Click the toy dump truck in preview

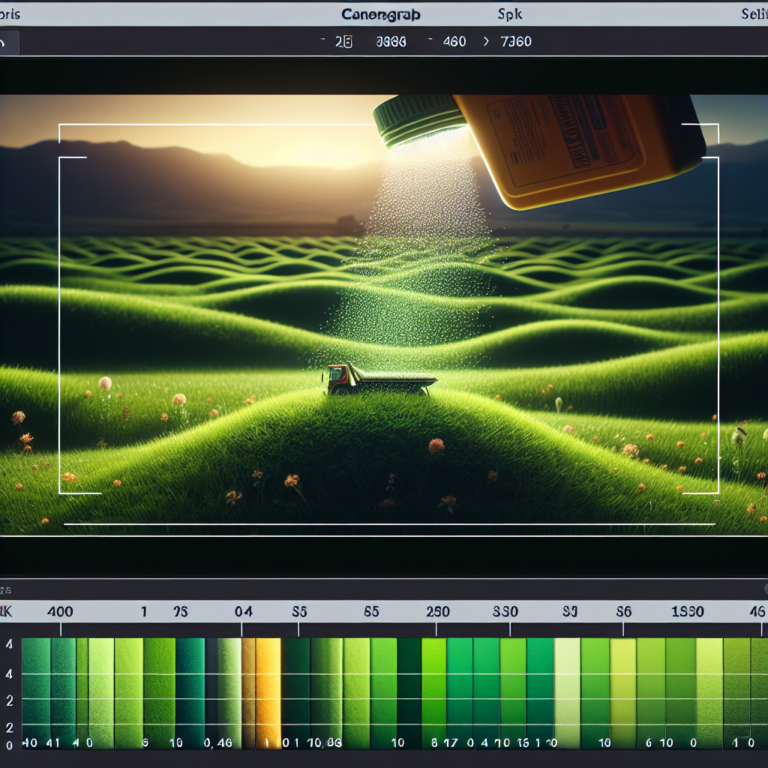click(379, 379)
